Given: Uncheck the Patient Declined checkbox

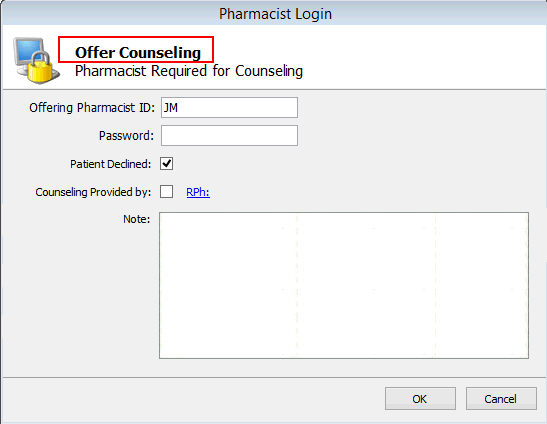Looking at the screenshot, I should [166, 163].
